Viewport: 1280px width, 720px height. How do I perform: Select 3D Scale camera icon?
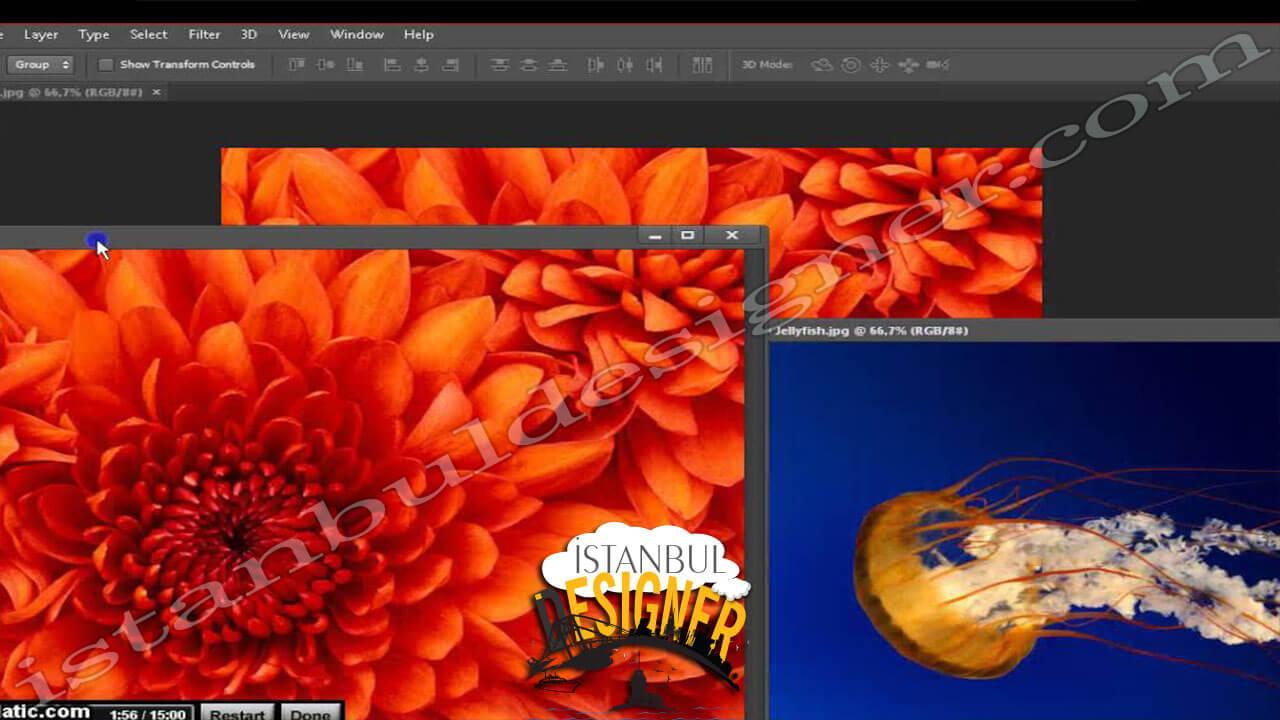pyautogui.click(x=937, y=65)
